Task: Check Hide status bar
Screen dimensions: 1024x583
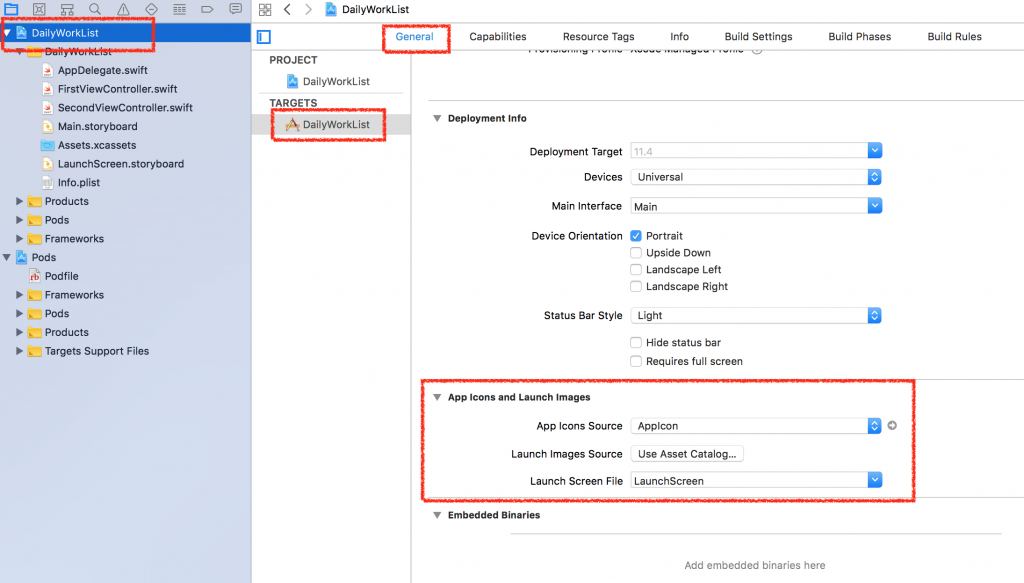Action: (x=635, y=343)
